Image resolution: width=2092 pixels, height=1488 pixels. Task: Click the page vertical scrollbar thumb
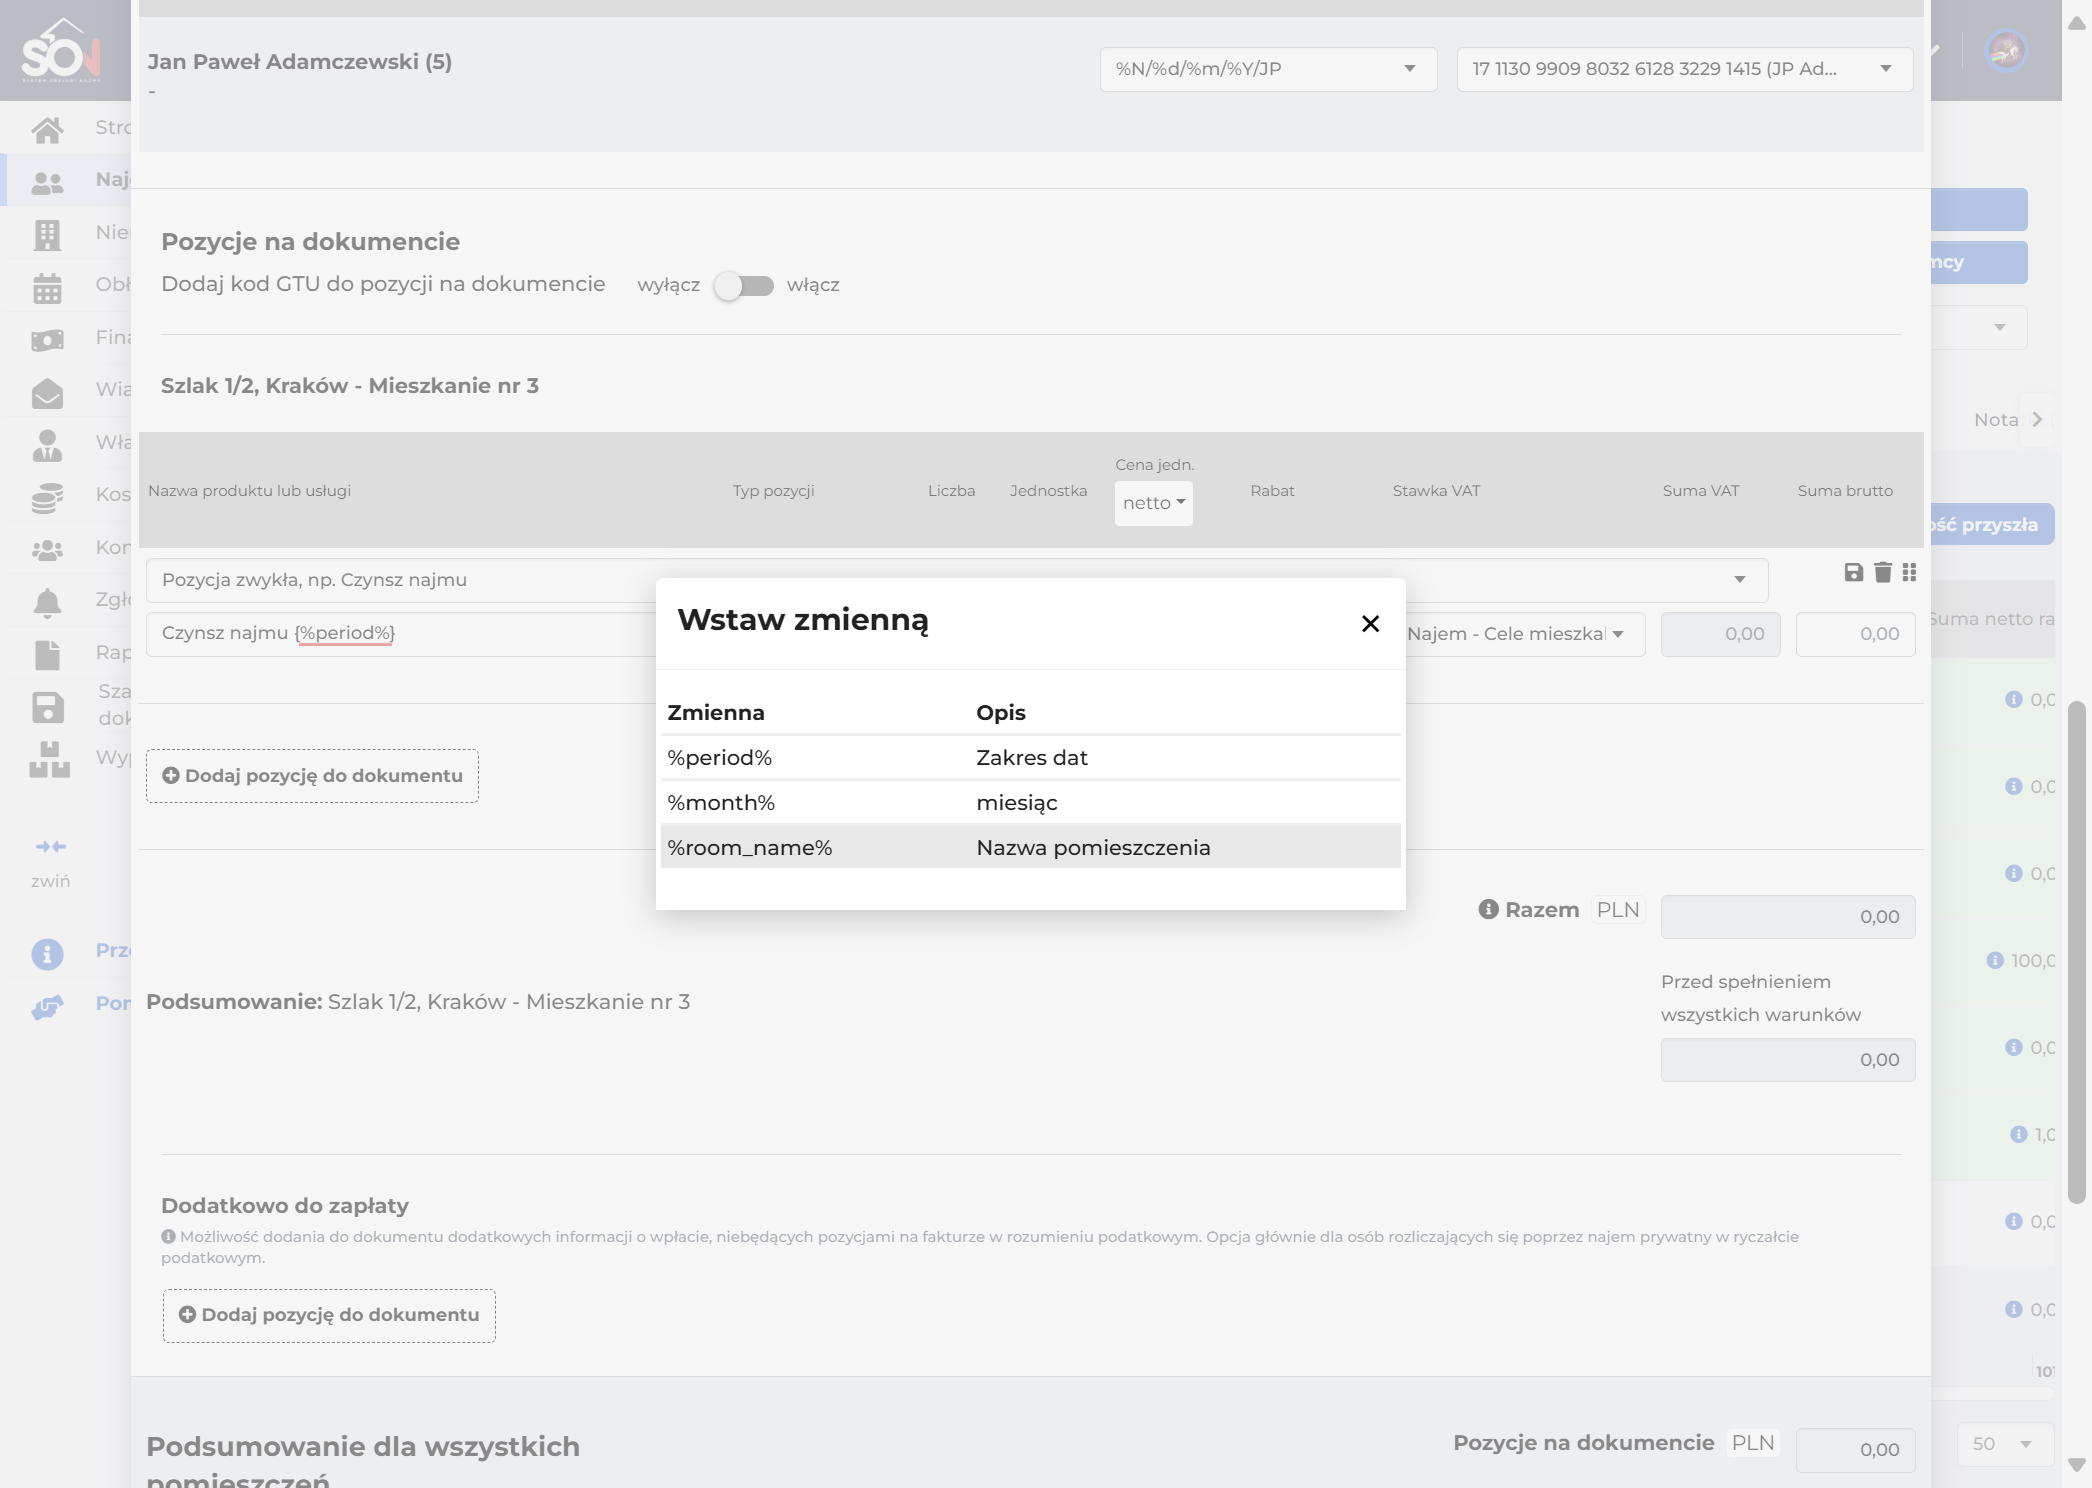tap(2077, 953)
